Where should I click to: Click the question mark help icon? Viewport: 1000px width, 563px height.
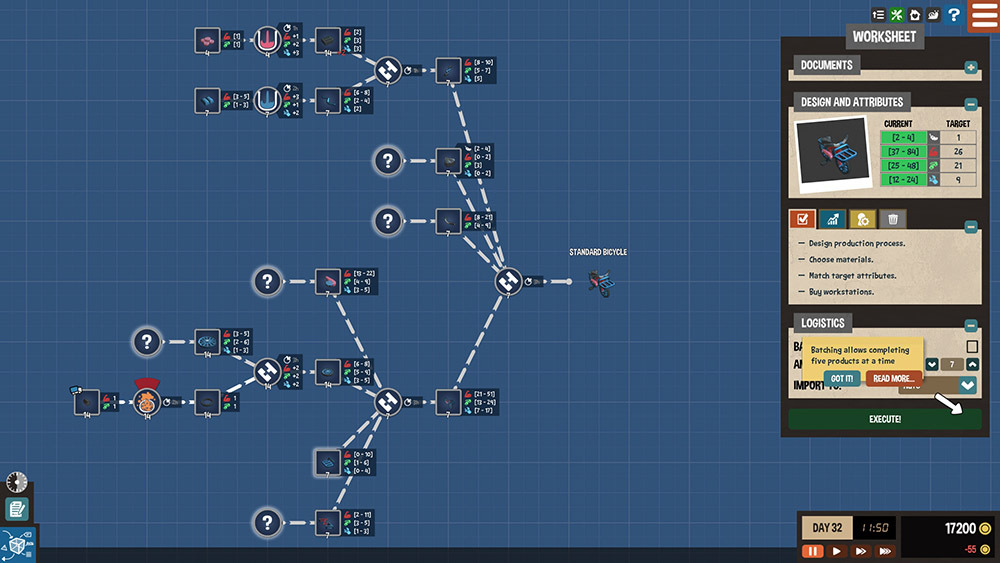click(954, 15)
